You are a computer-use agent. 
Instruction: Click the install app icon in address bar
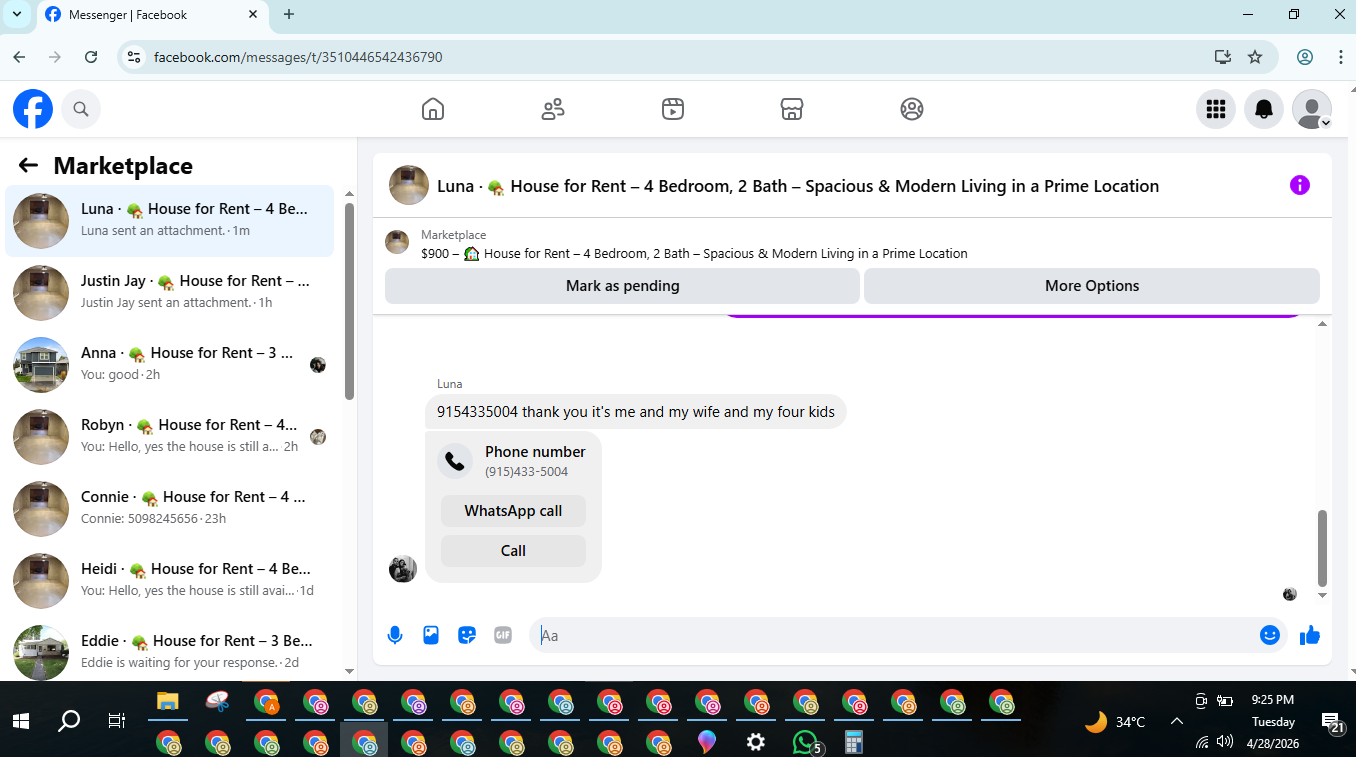pos(1222,57)
